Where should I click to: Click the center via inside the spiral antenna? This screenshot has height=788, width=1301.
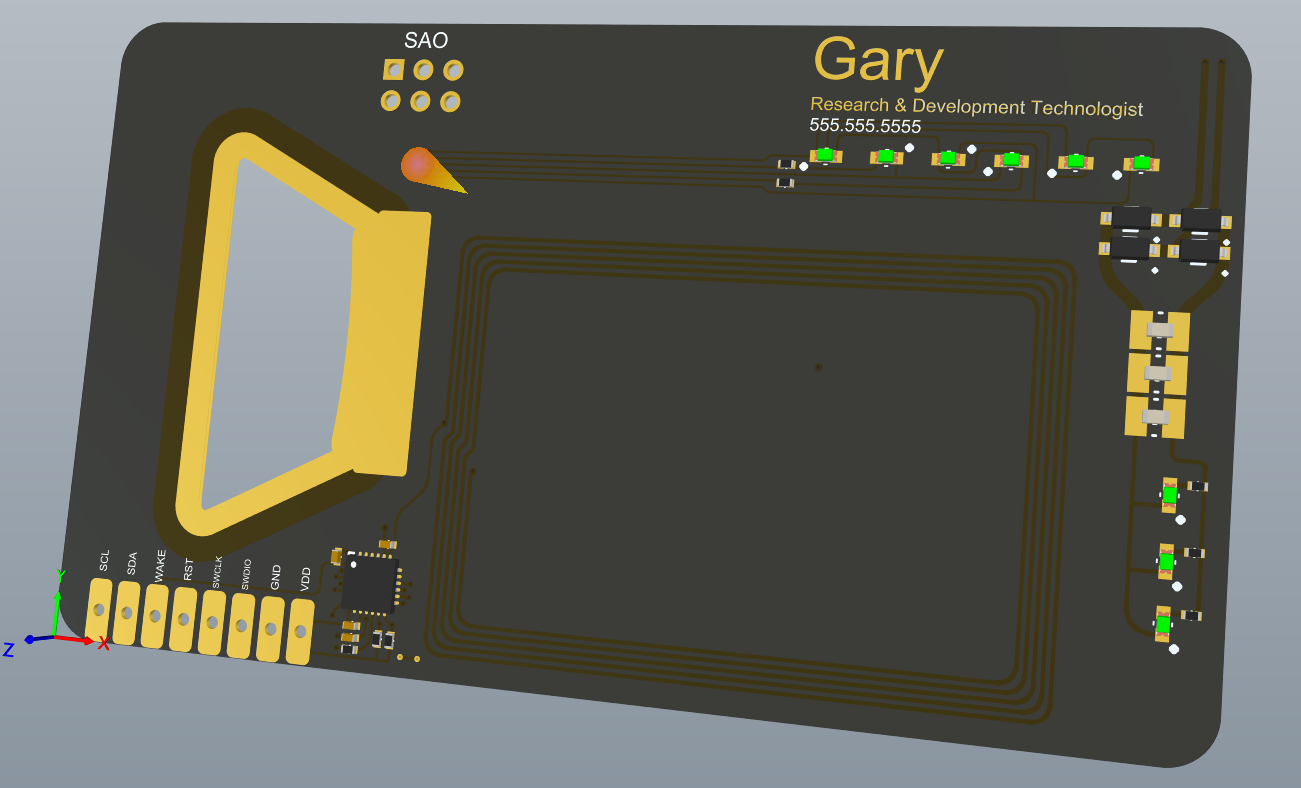[x=819, y=368]
